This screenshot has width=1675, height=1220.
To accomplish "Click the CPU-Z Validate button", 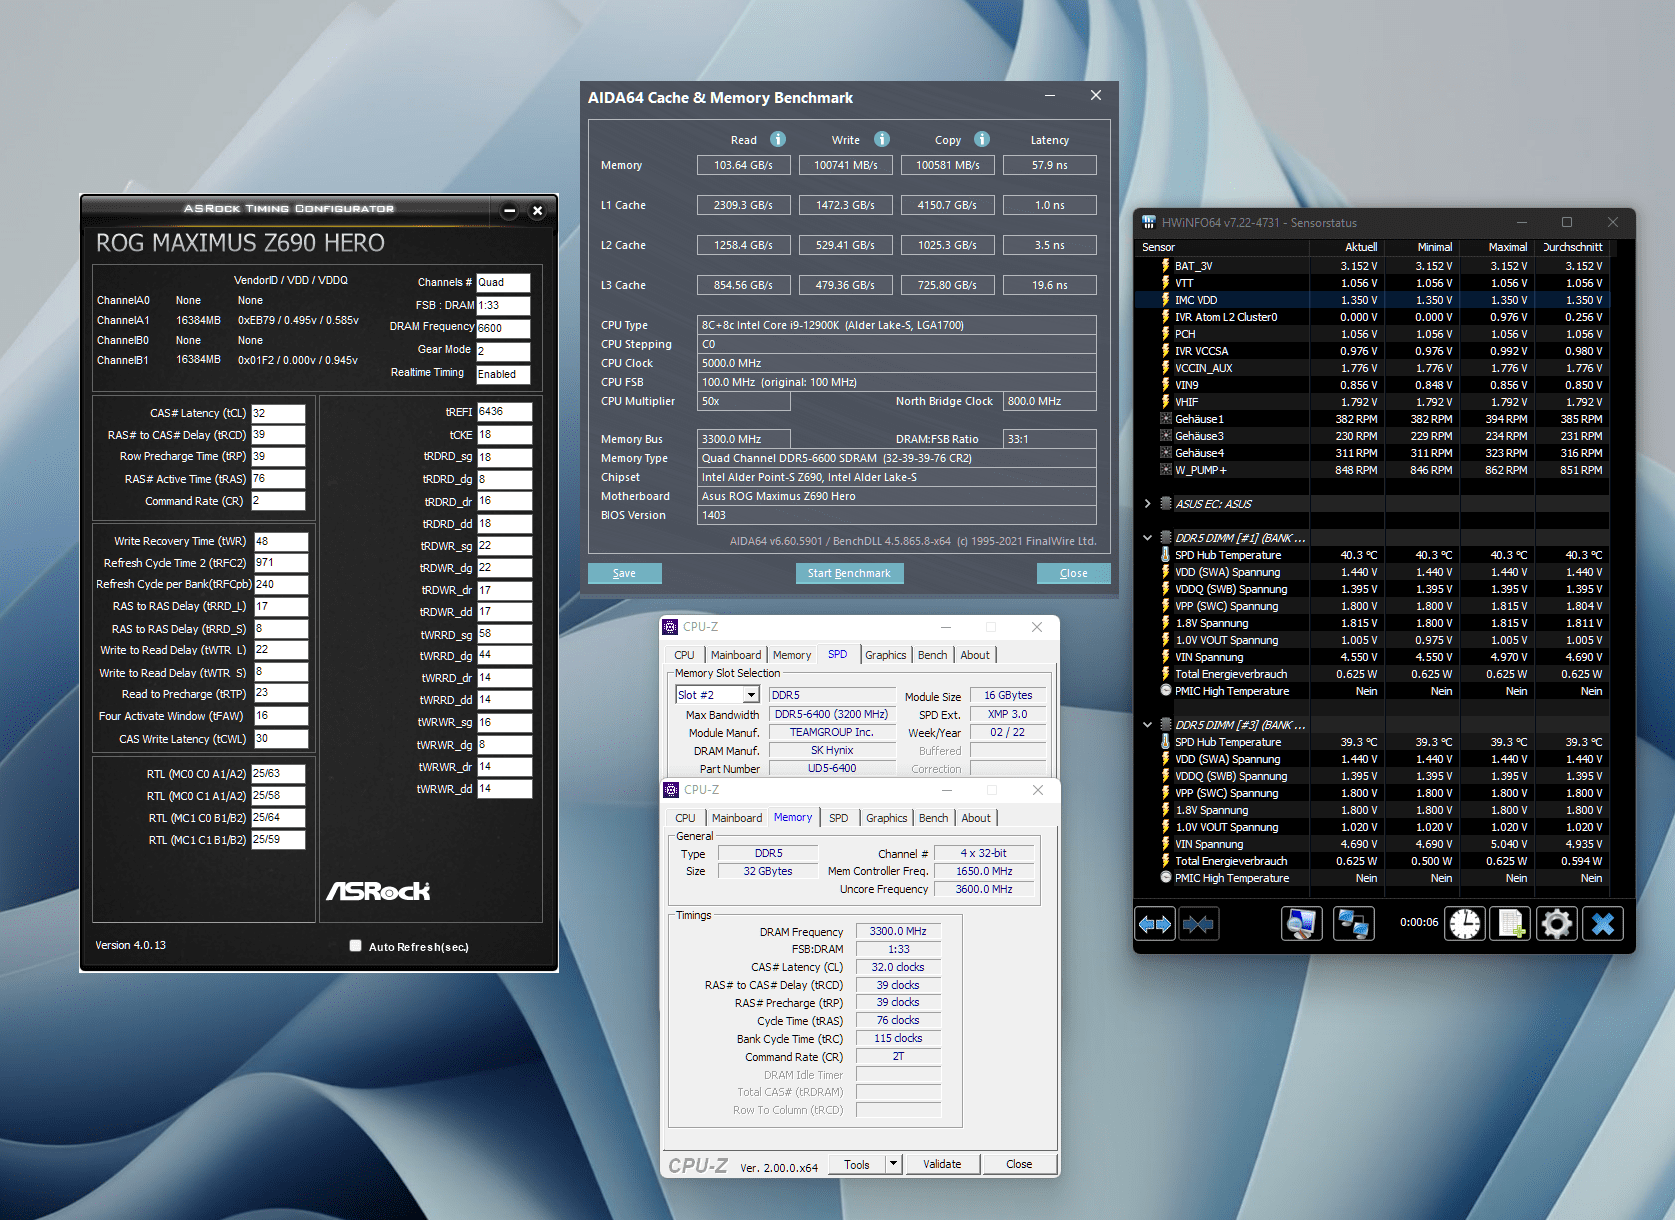I will pos(942,1164).
